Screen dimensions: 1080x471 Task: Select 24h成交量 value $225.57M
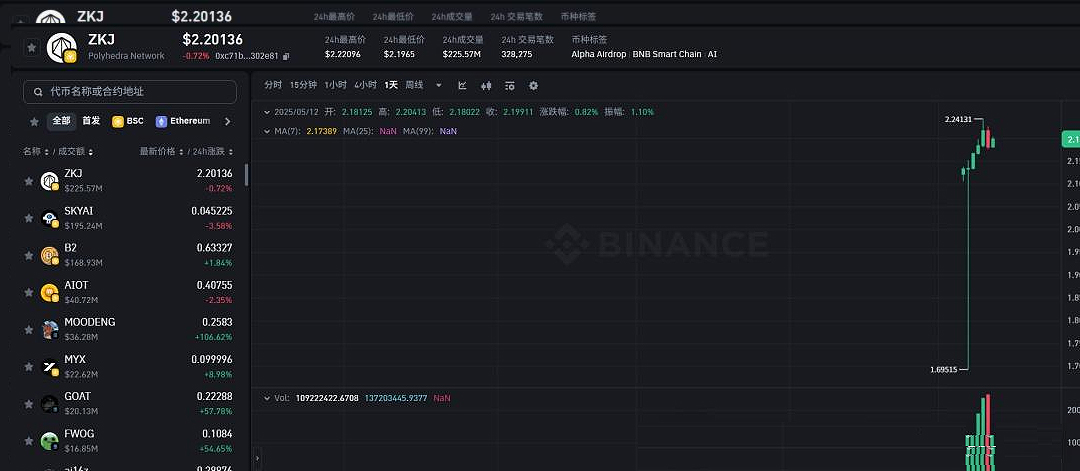coord(461,54)
